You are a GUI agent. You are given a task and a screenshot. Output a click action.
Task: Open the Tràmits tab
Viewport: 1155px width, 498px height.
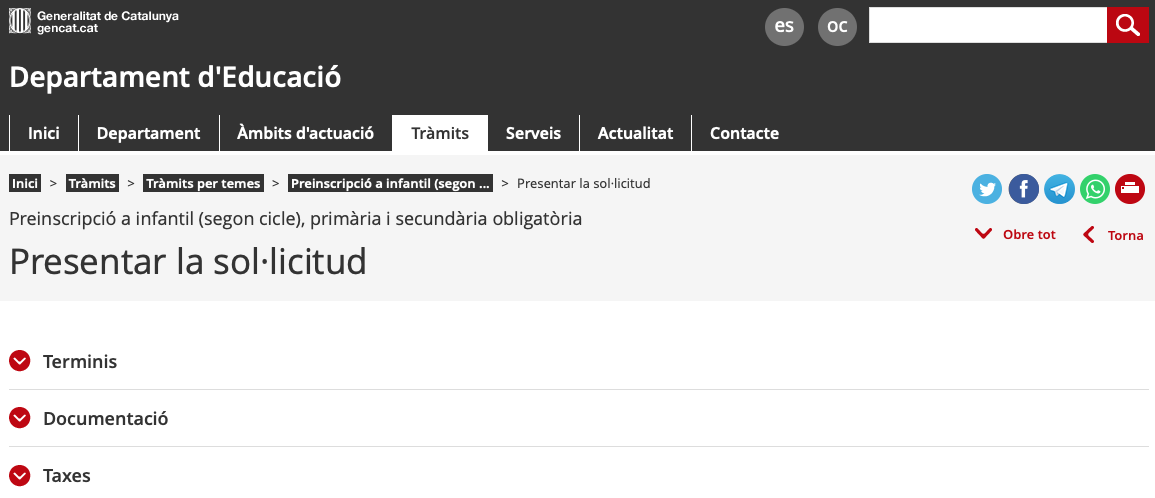(x=440, y=133)
